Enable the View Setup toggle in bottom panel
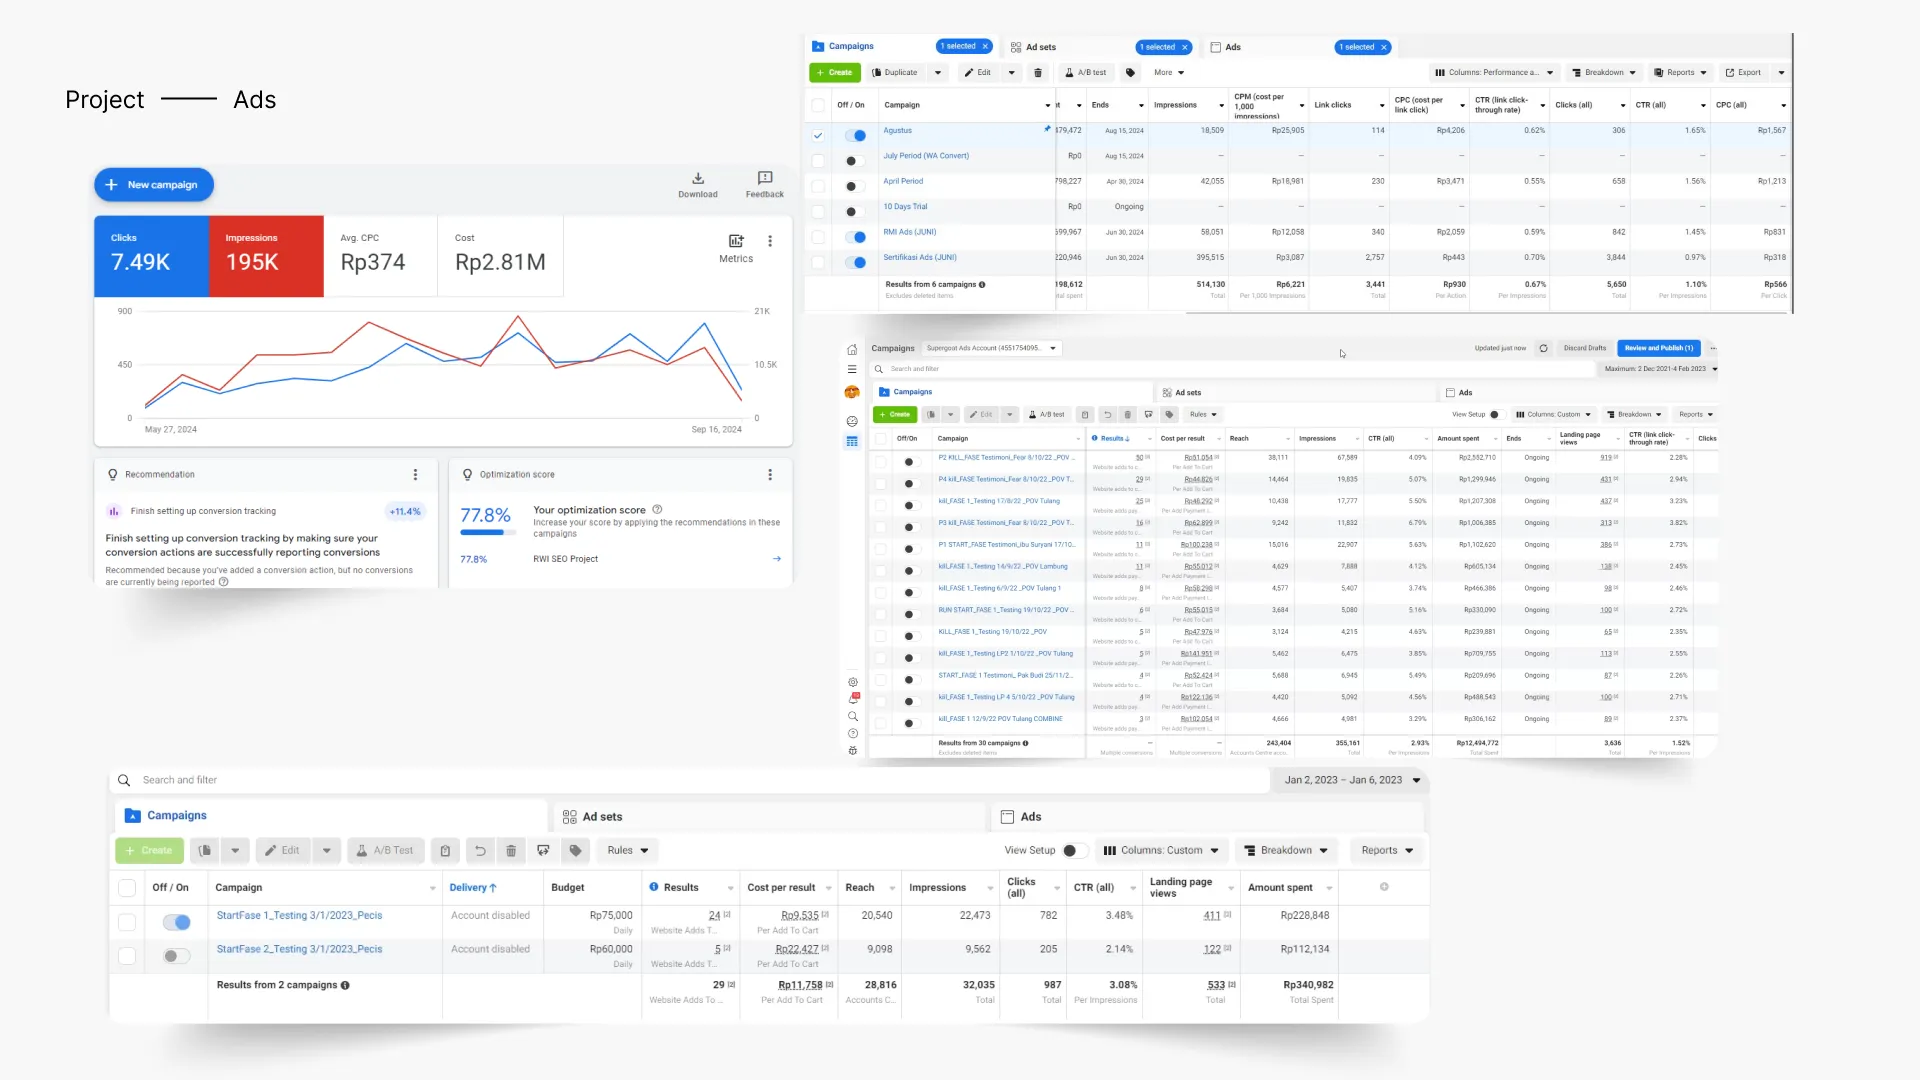The height and width of the screenshot is (1080, 1920). (1074, 851)
